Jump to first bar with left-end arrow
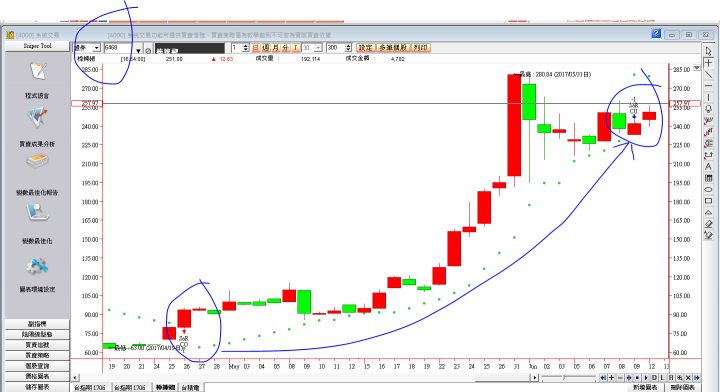The height and width of the screenshot is (392, 720). pos(603,378)
